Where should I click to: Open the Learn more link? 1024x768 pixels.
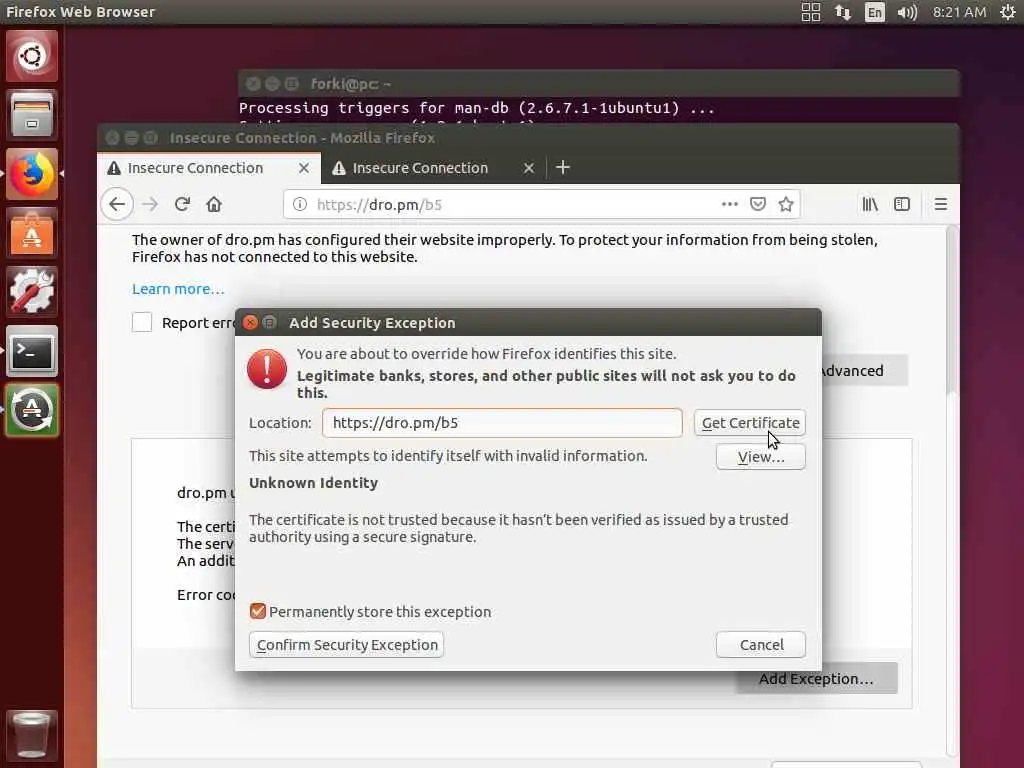(x=178, y=289)
